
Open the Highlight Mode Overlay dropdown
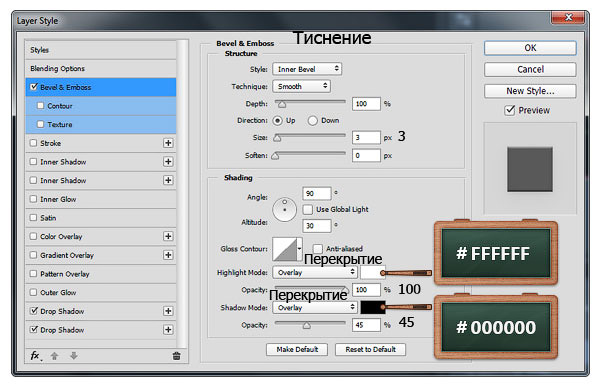coord(315,272)
